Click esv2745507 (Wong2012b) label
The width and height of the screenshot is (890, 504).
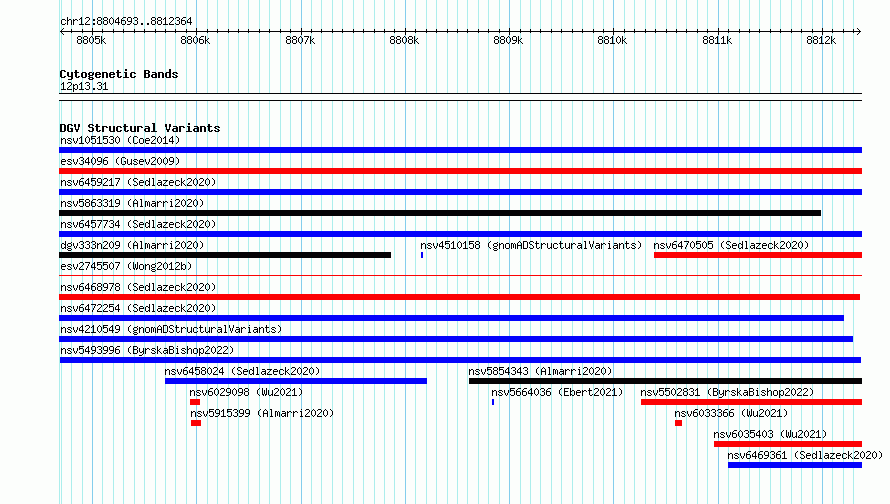tap(126, 266)
